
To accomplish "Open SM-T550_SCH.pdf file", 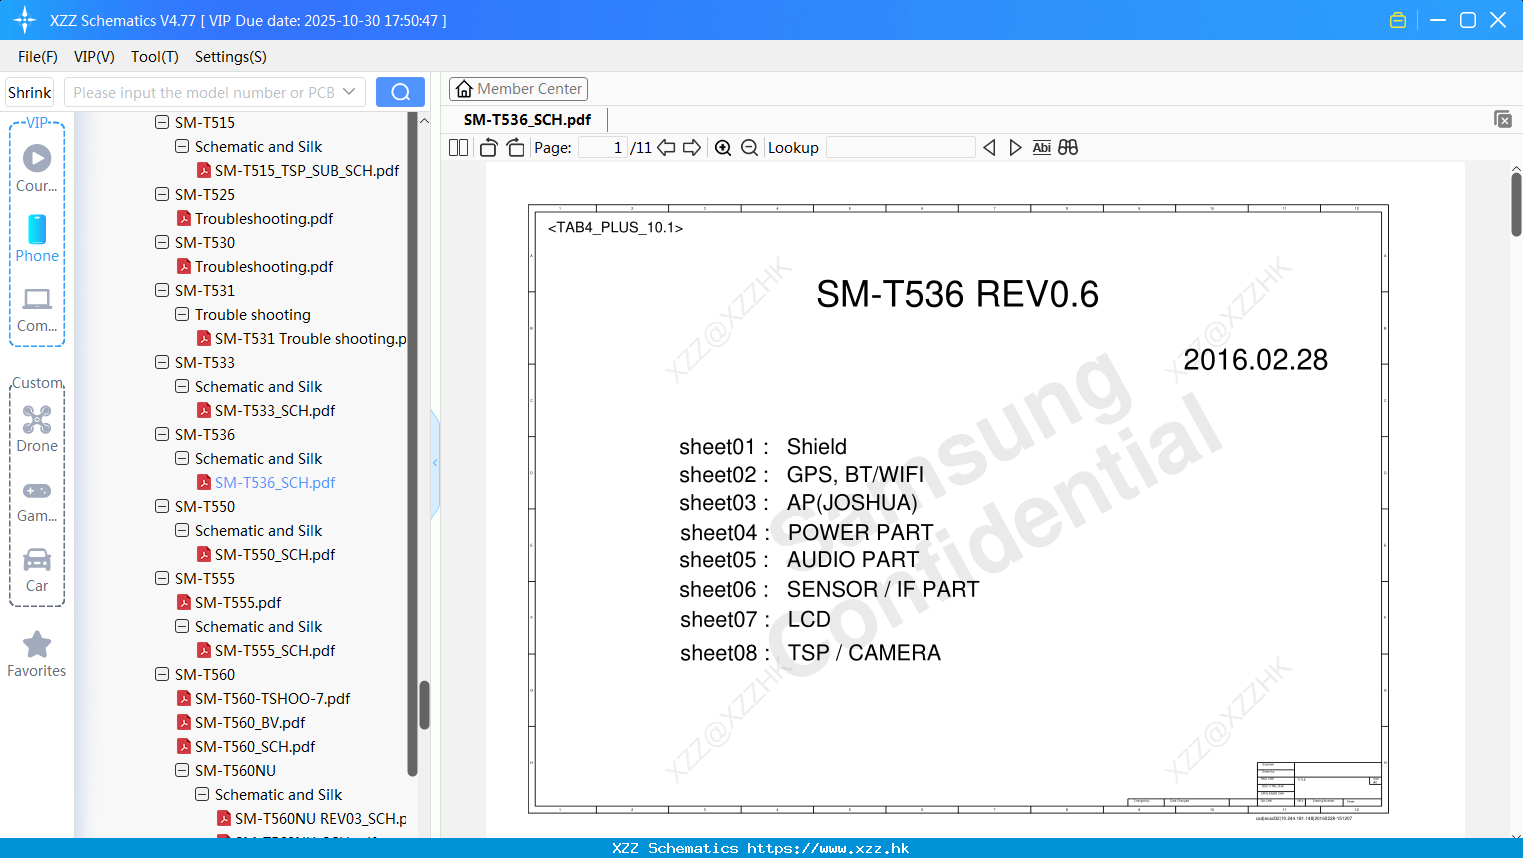I will [265, 554].
